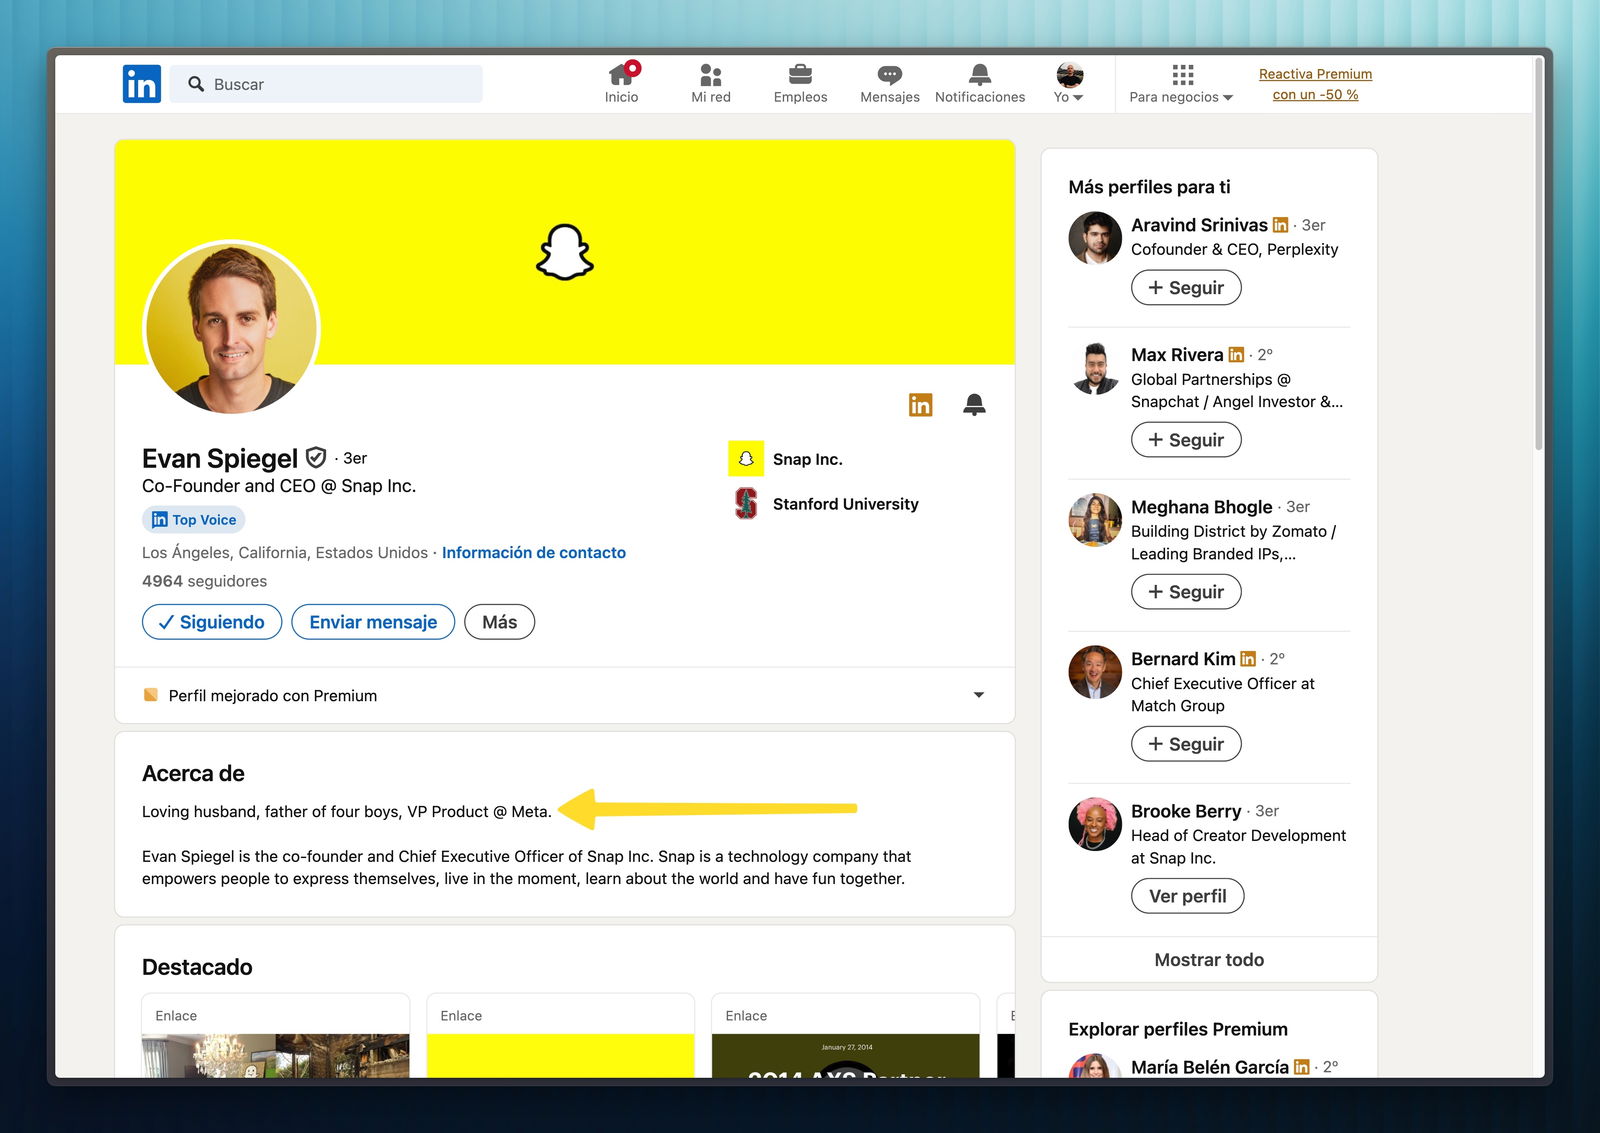Open Aravind Srinivas profile name
Viewport: 1600px width, 1133px height.
(x=1199, y=225)
